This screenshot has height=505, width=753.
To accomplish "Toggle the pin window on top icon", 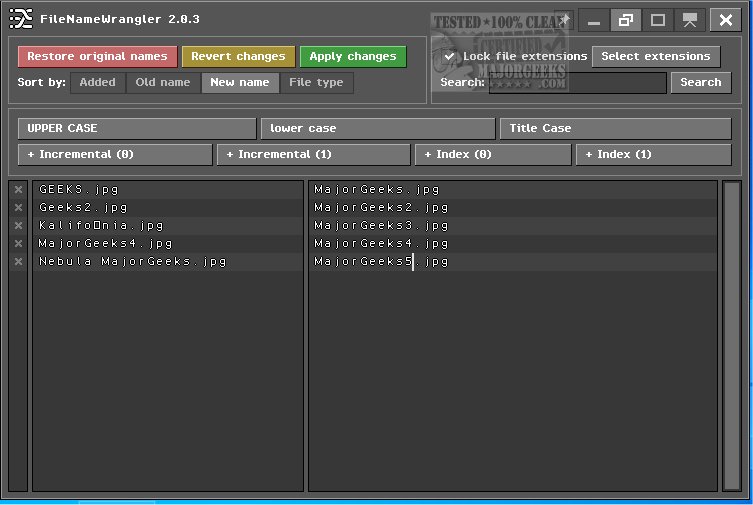I will (564, 20).
